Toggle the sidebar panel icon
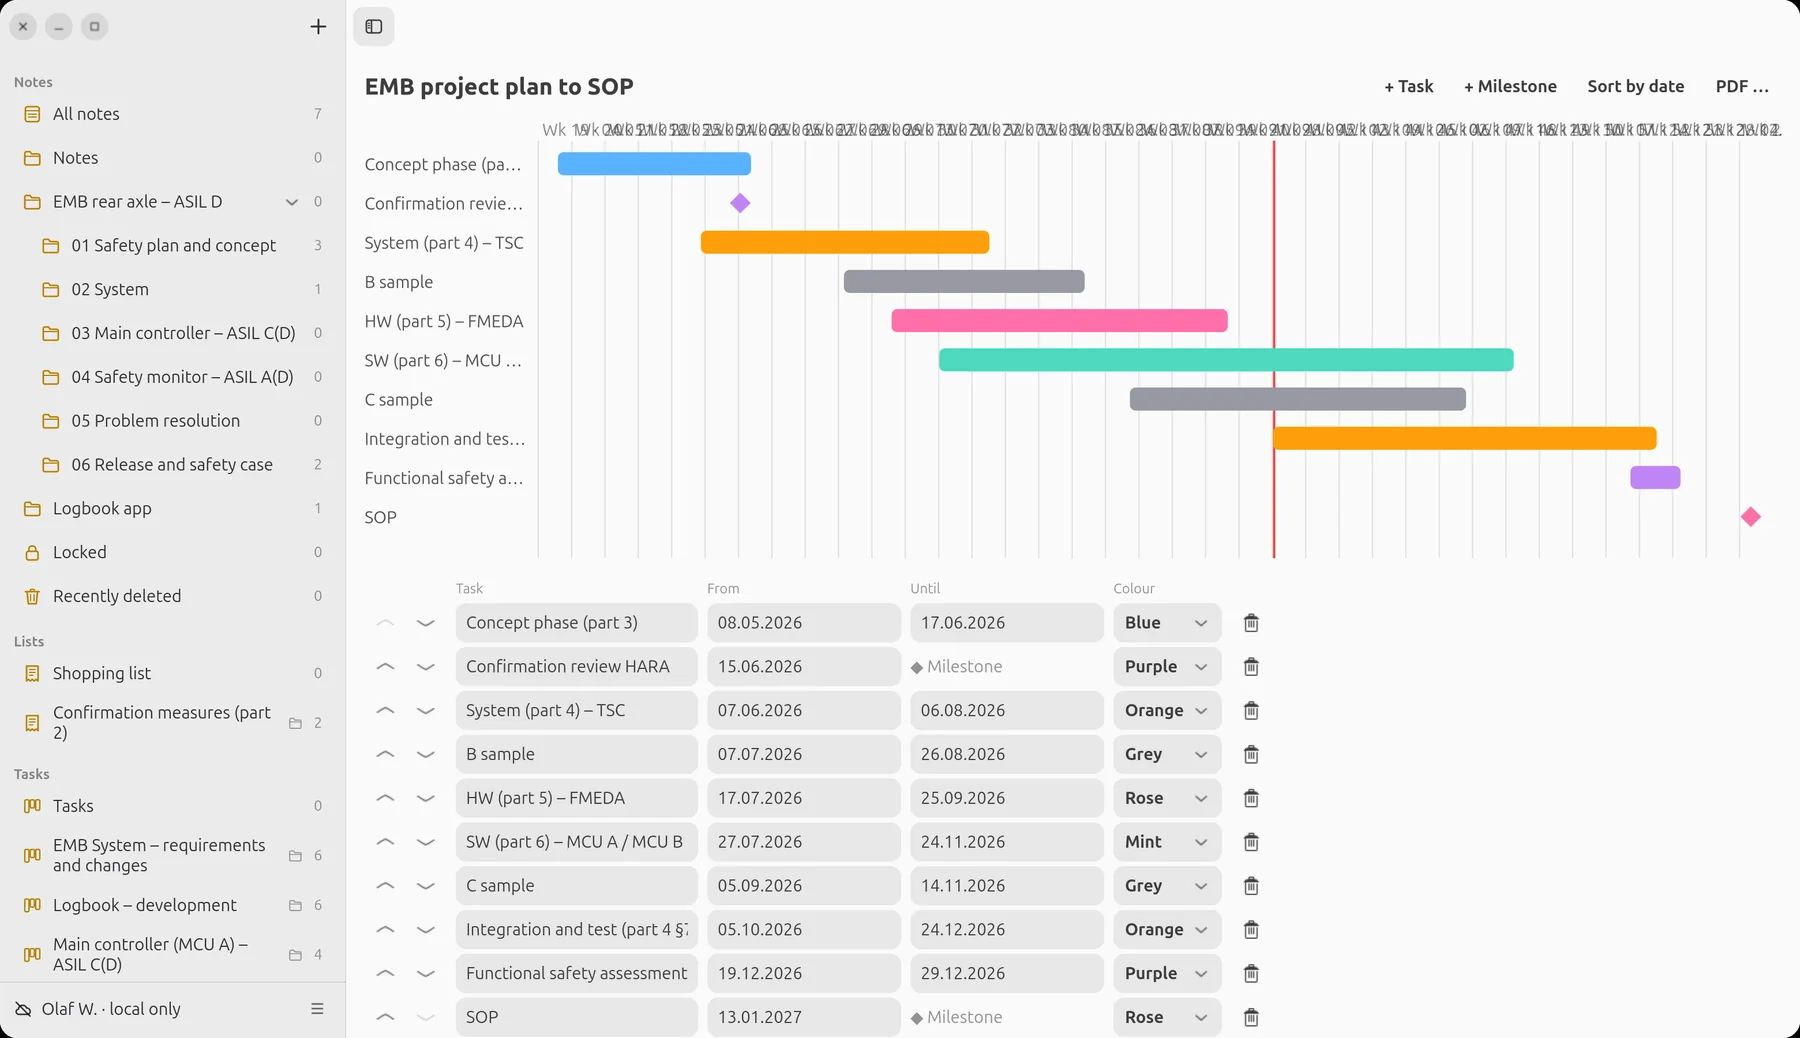Screen dimensions: 1800x1038 374,27
